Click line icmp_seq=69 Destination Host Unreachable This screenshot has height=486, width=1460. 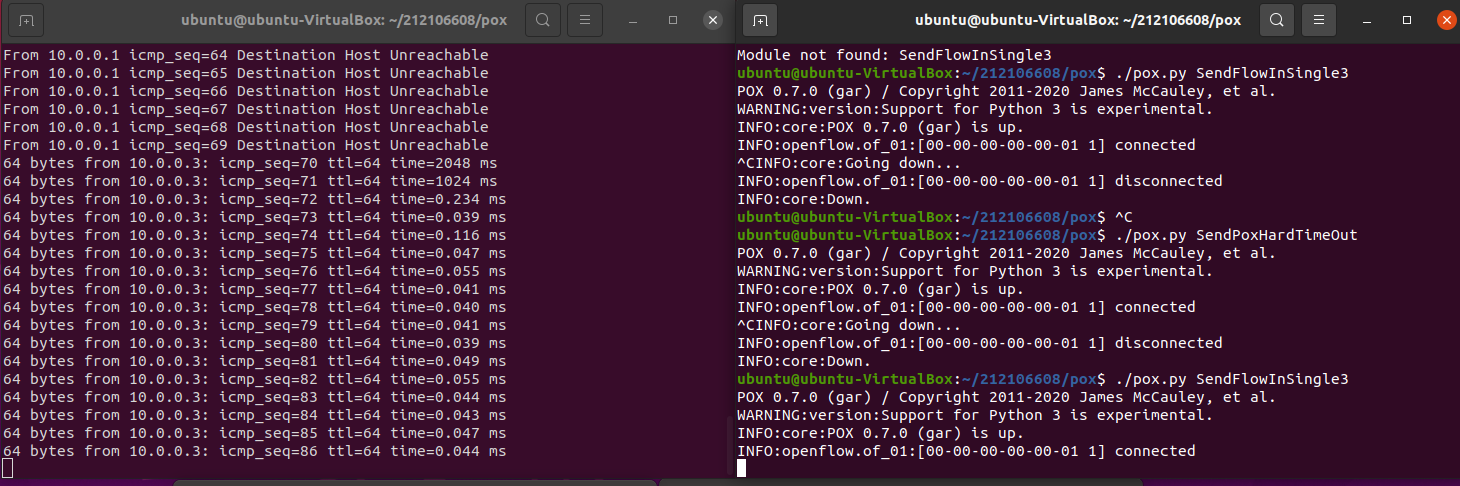click(246, 145)
